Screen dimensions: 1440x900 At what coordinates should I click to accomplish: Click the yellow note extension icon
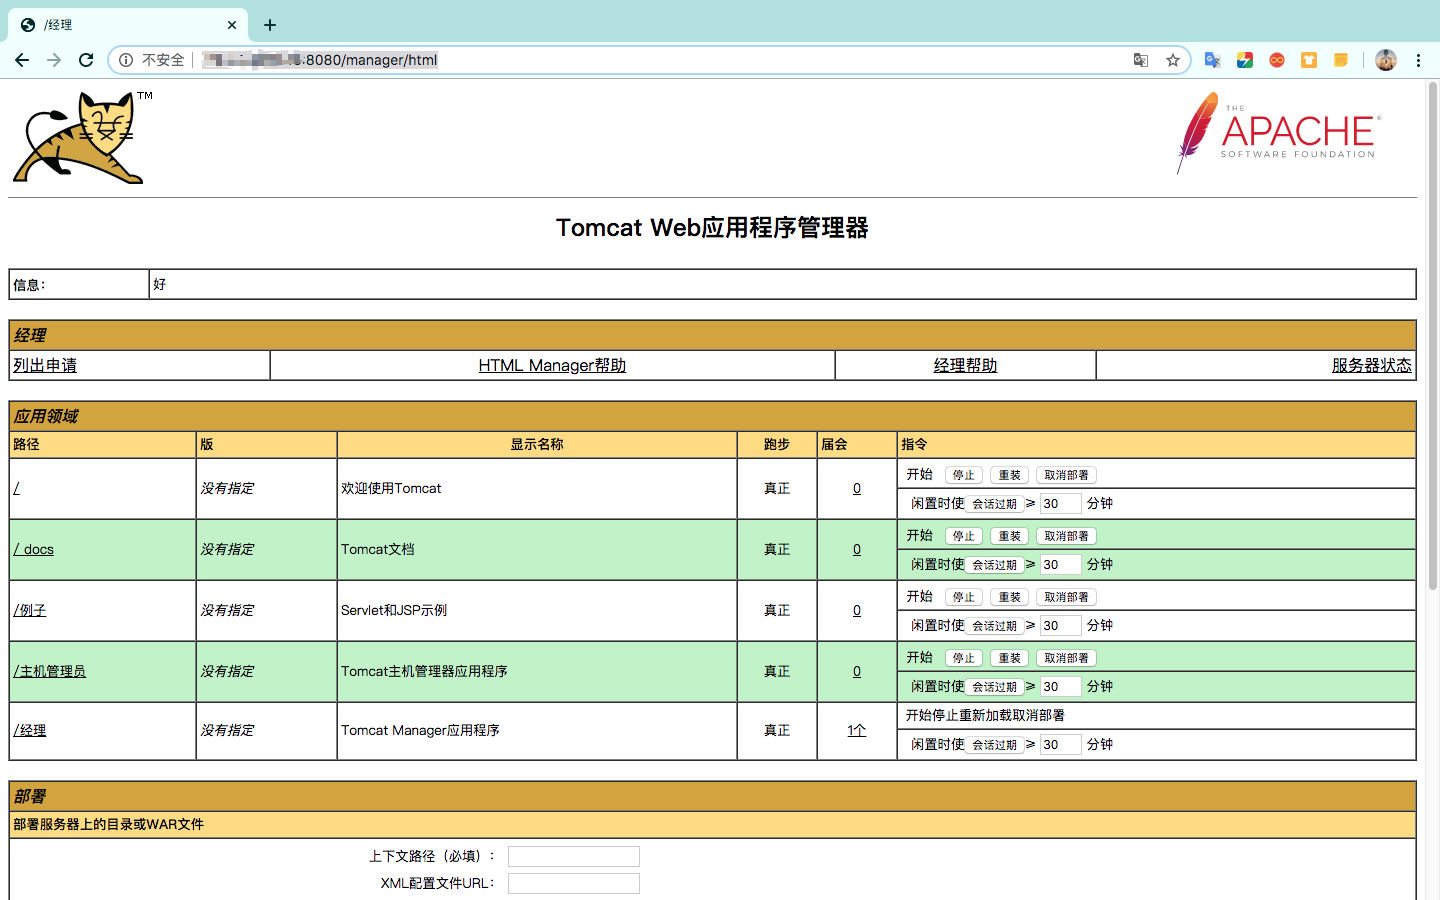pyautogui.click(x=1341, y=60)
